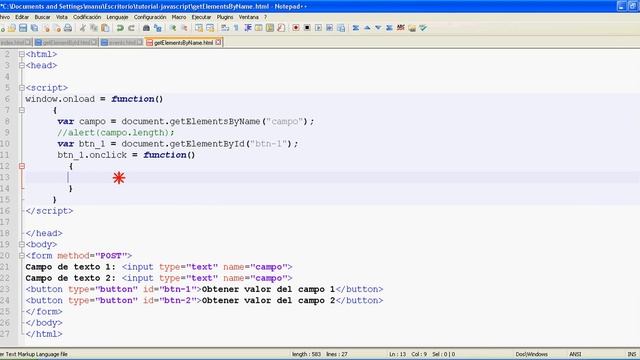Switch to the getElementById.html tab
This screenshot has height=360, width=640.
(66, 42)
